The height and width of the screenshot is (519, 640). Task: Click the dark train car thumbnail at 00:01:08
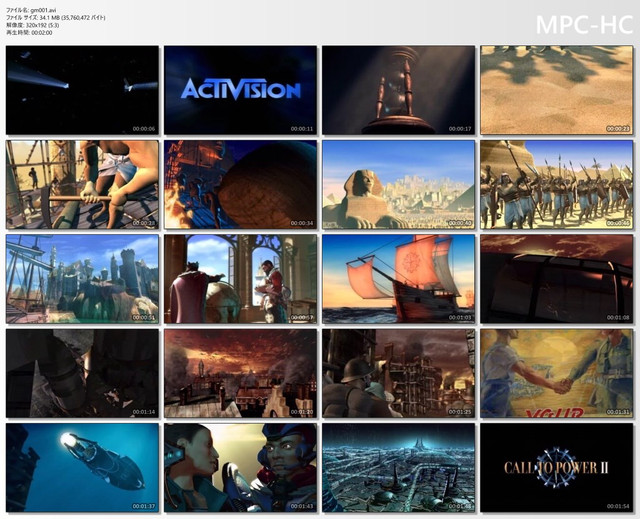point(557,279)
